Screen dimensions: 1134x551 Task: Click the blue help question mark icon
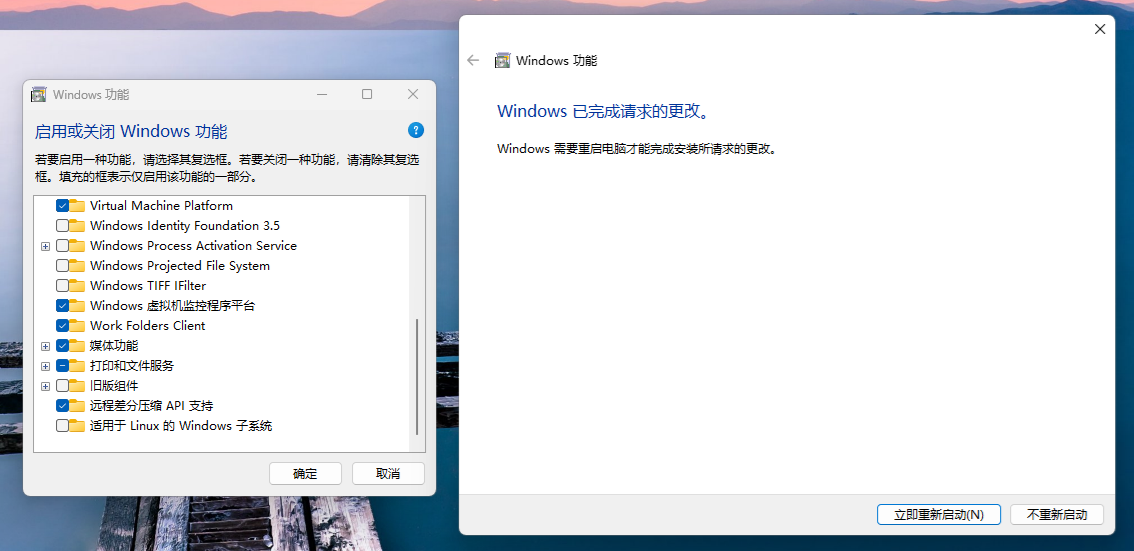click(x=416, y=130)
